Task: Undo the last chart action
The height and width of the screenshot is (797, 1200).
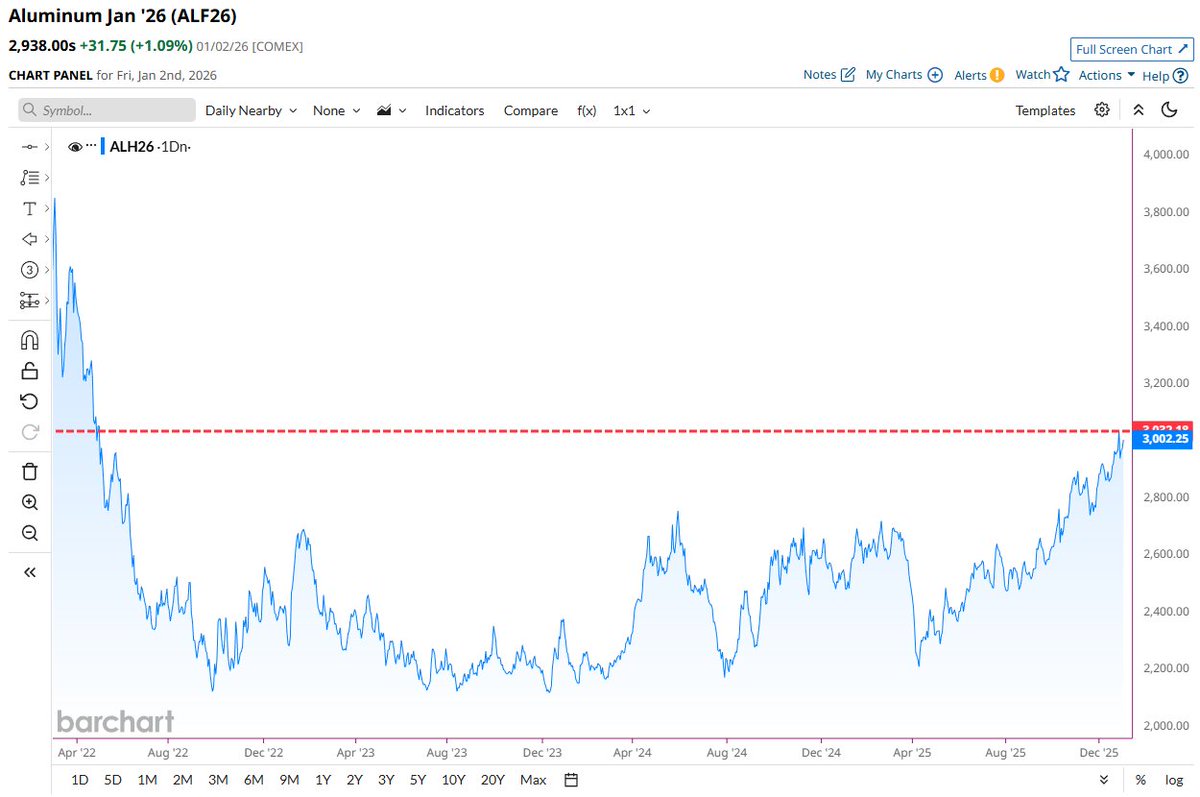Action: [29, 400]
